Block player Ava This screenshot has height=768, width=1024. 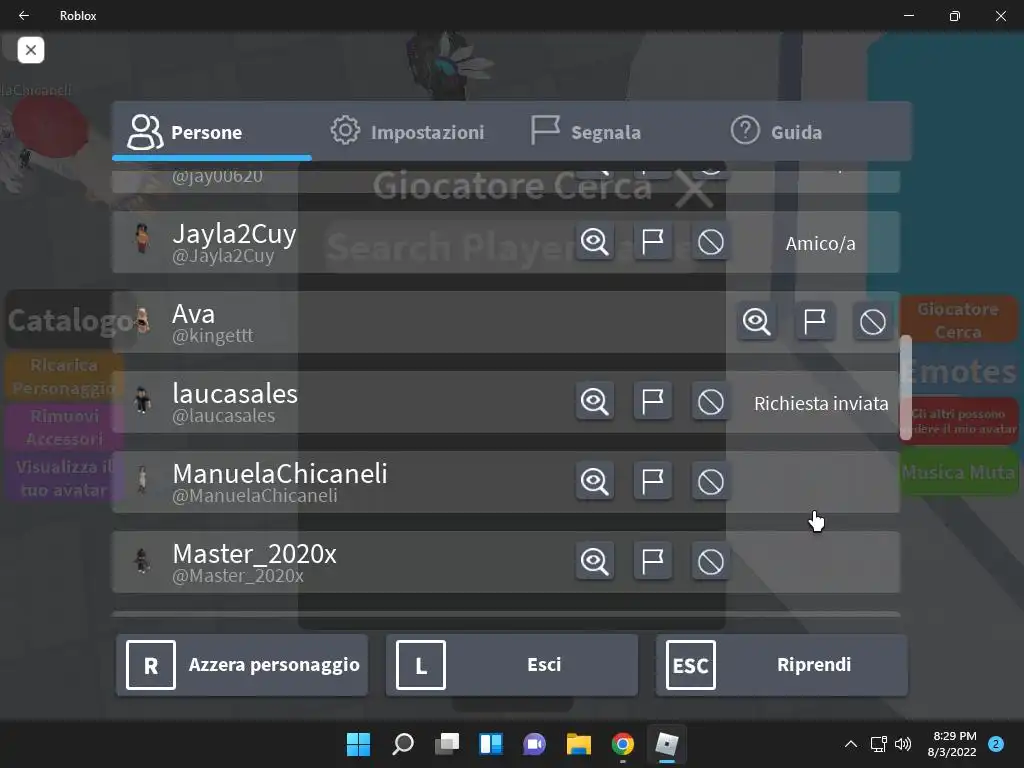coord(872,322)
